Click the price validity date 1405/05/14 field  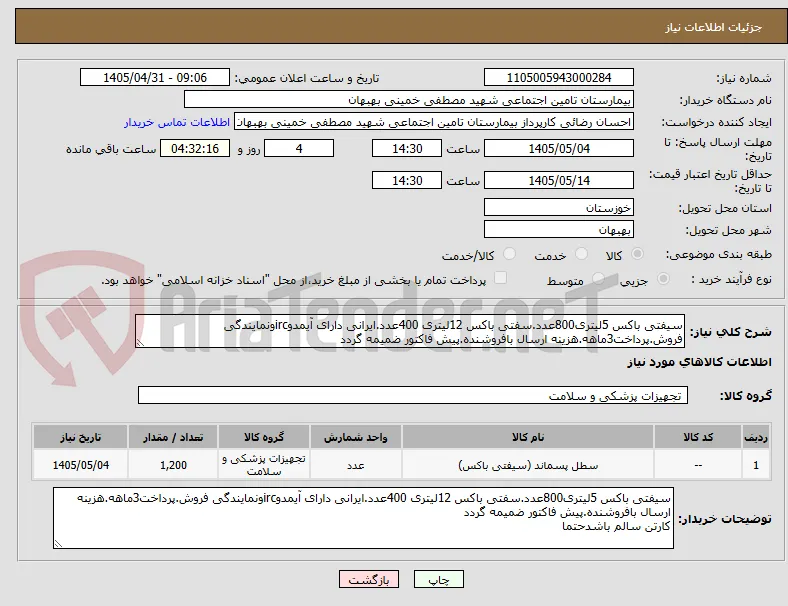coord(559,180)
